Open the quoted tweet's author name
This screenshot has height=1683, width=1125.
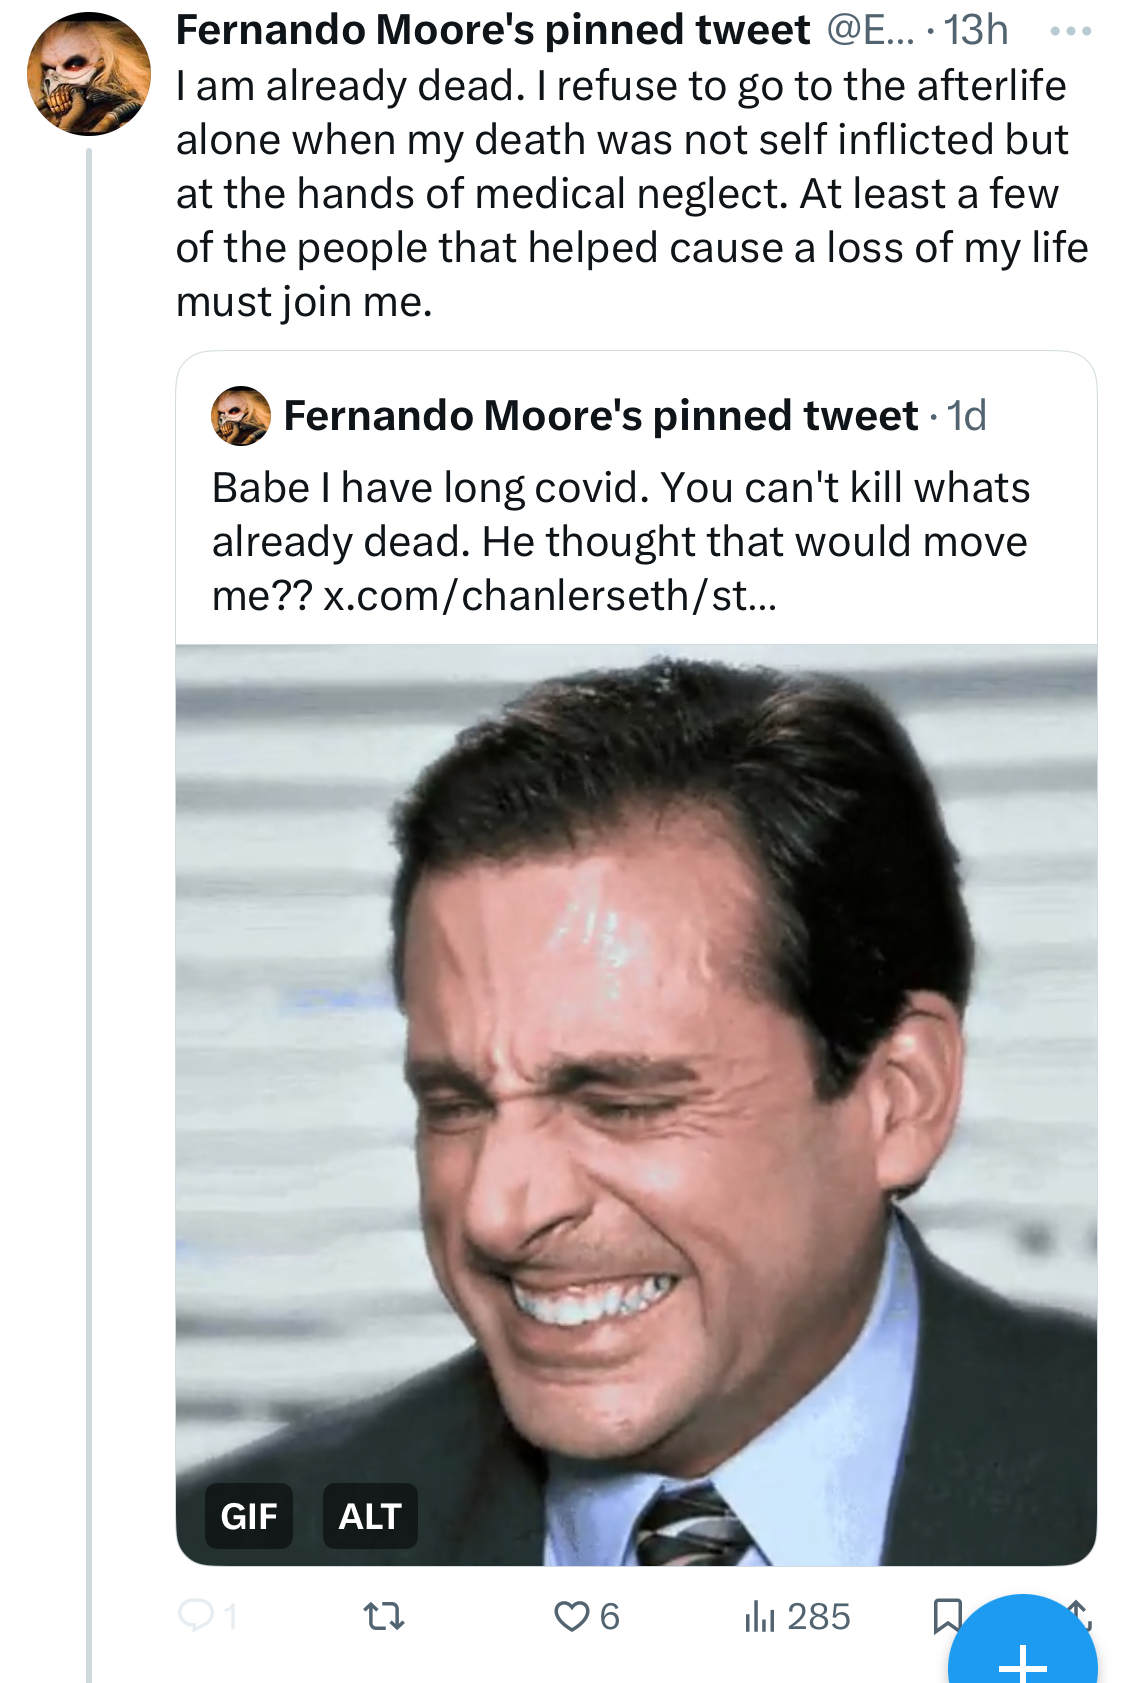[601, 415]
